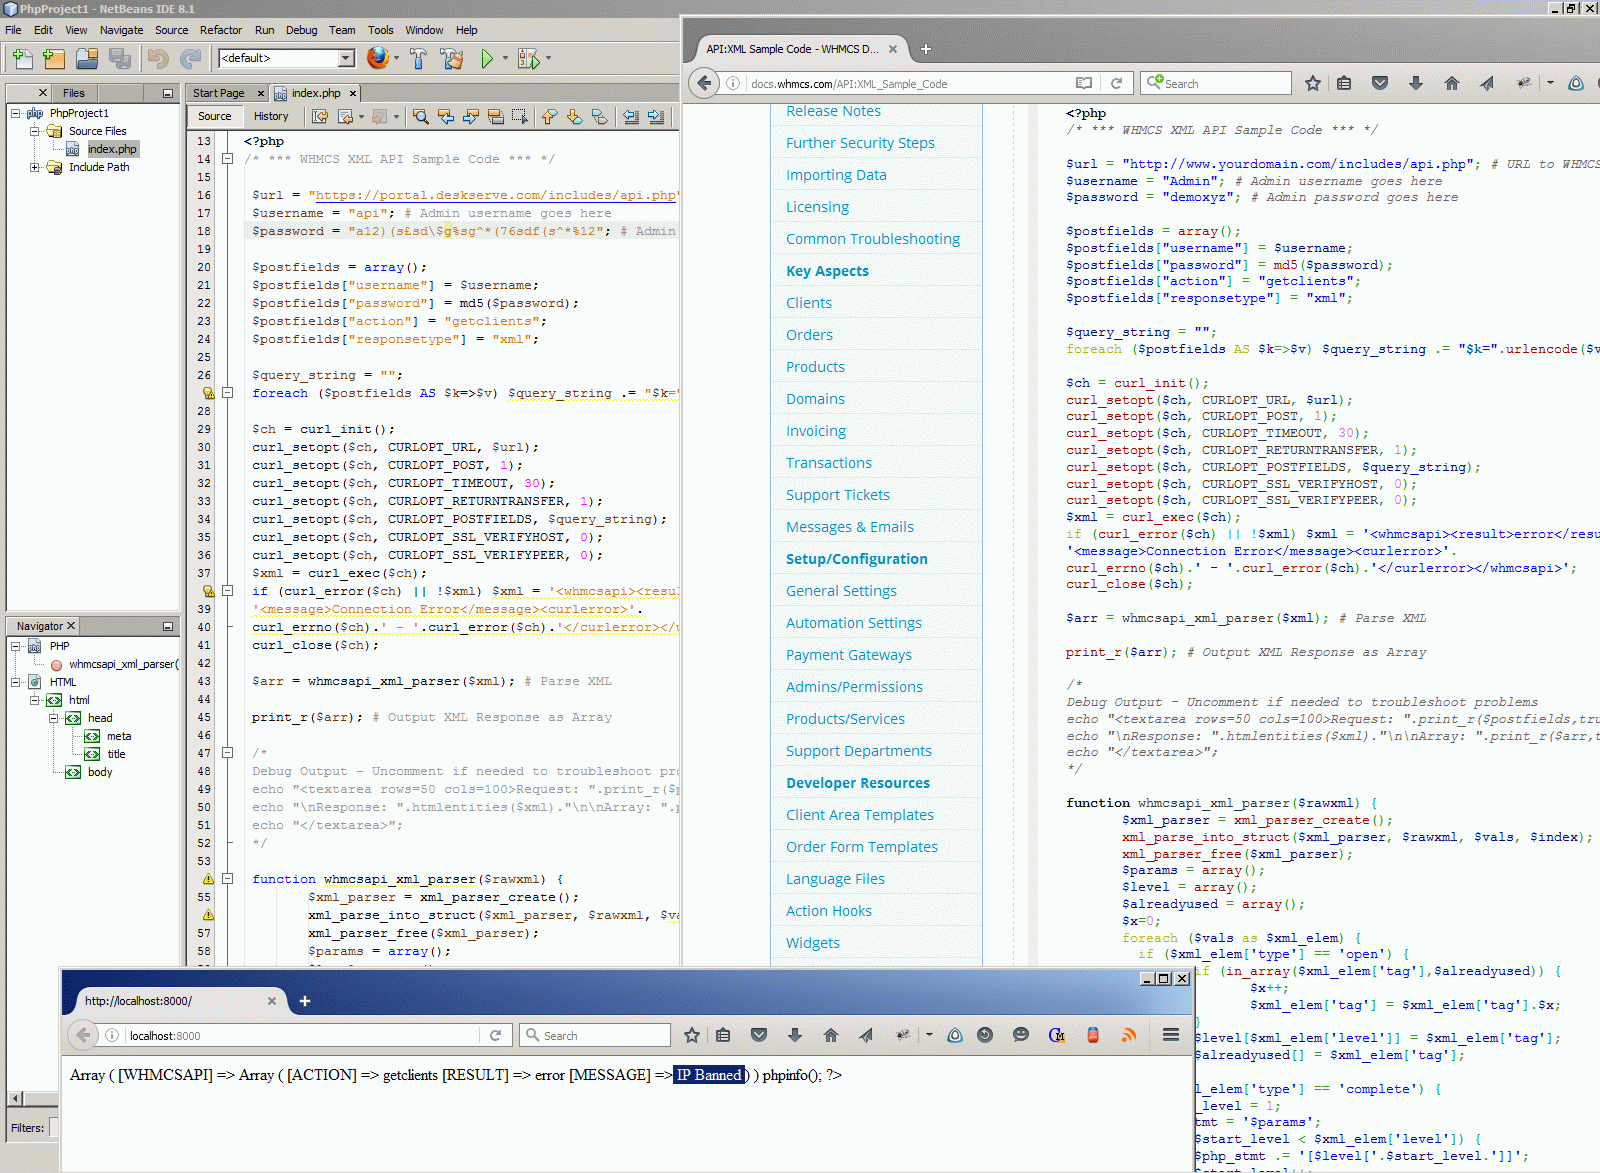The width and height of the screenshot is (1600, 1173).
Task: Click the Build Project hammer icon
Action: tap(418, 59)
